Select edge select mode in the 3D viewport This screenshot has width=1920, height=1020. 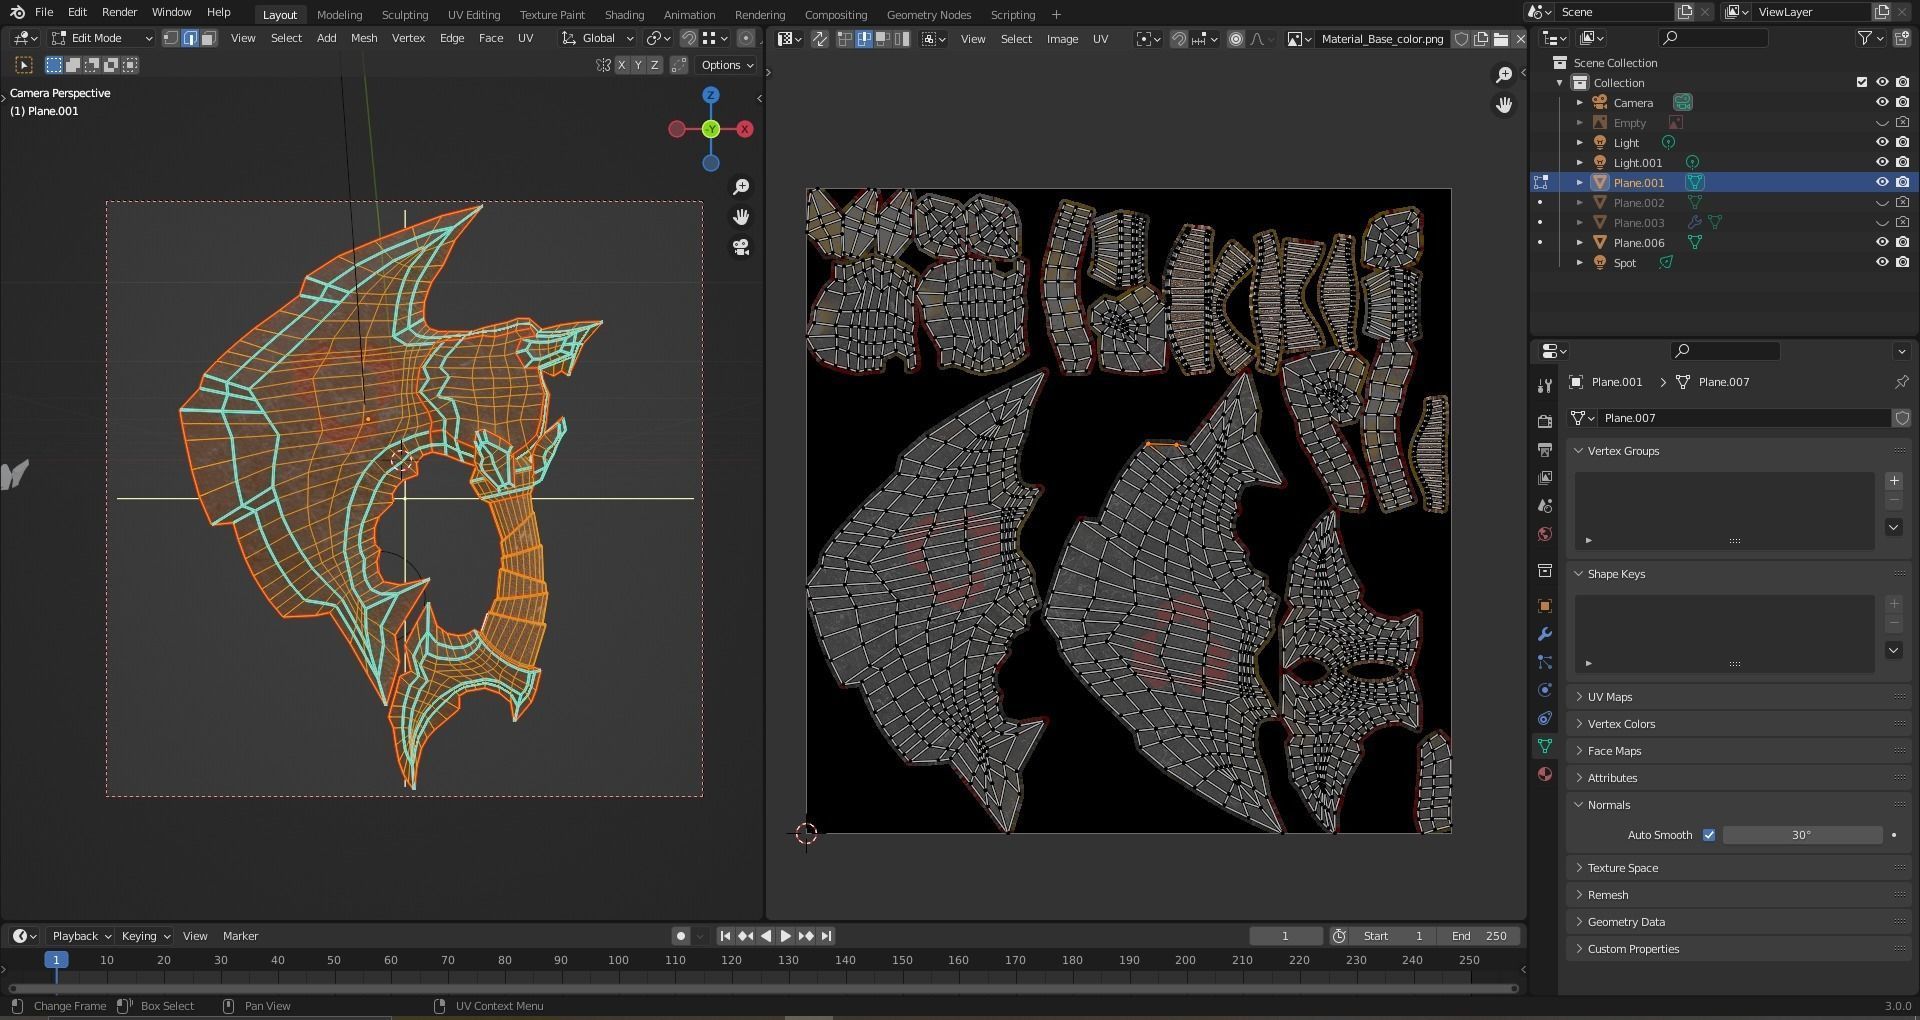coord(190,38)
